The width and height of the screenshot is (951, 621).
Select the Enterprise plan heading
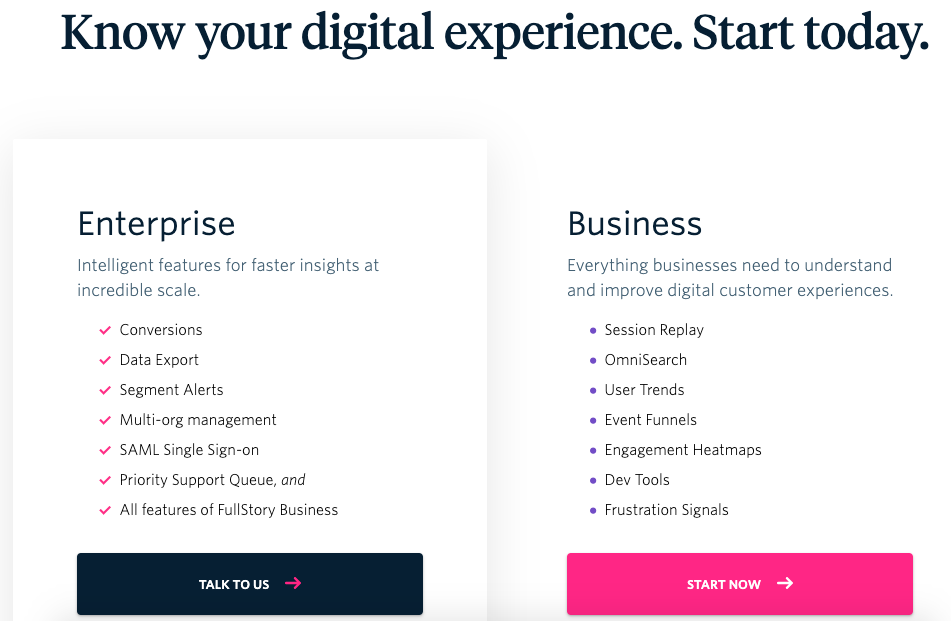pos(156,224)
